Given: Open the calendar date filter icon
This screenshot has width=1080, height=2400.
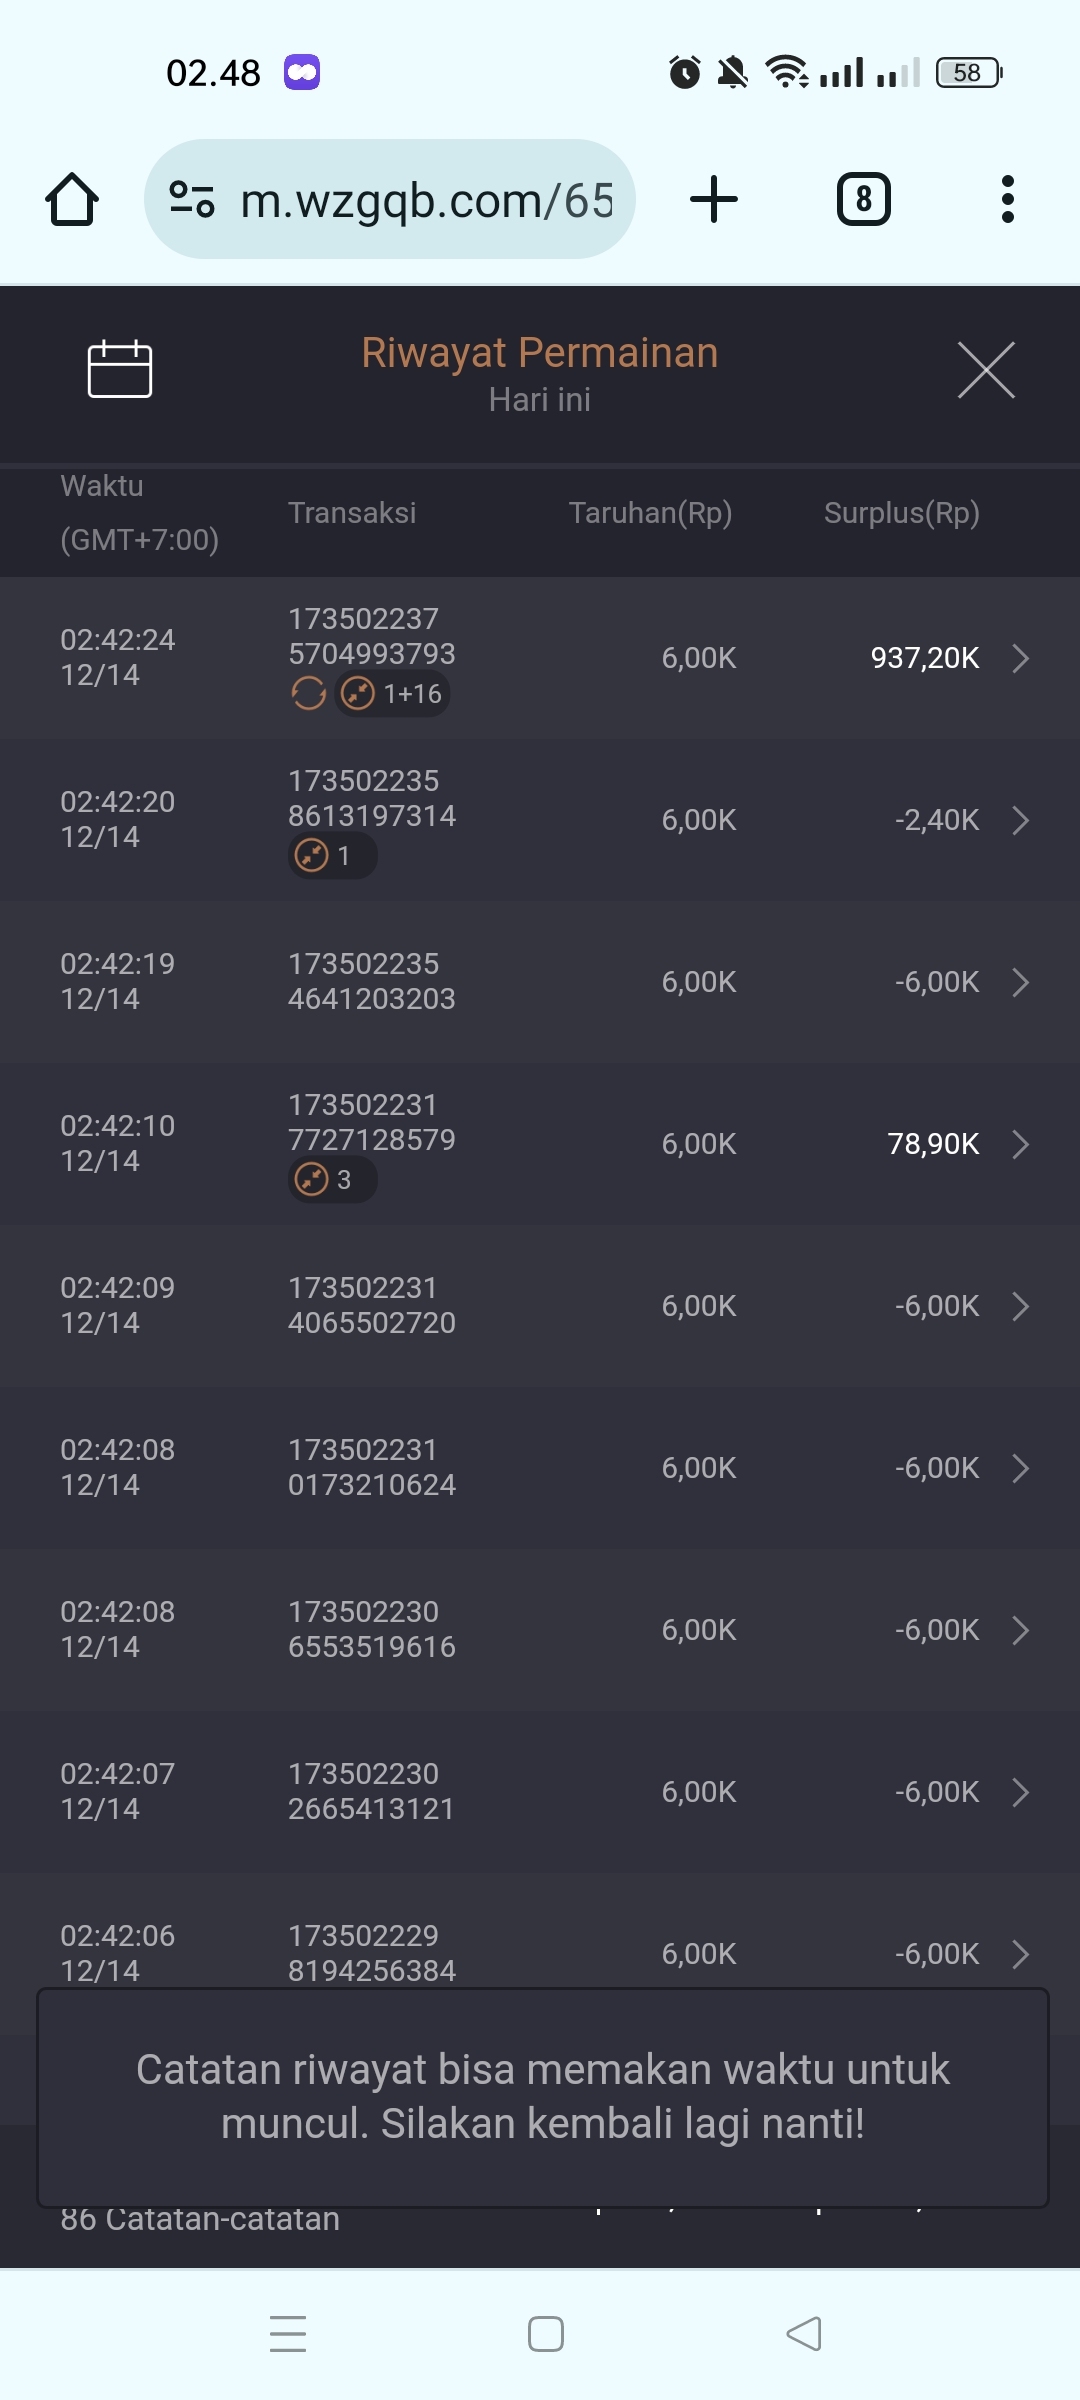Looking at the screenshot, I should (x=120, y=369).
